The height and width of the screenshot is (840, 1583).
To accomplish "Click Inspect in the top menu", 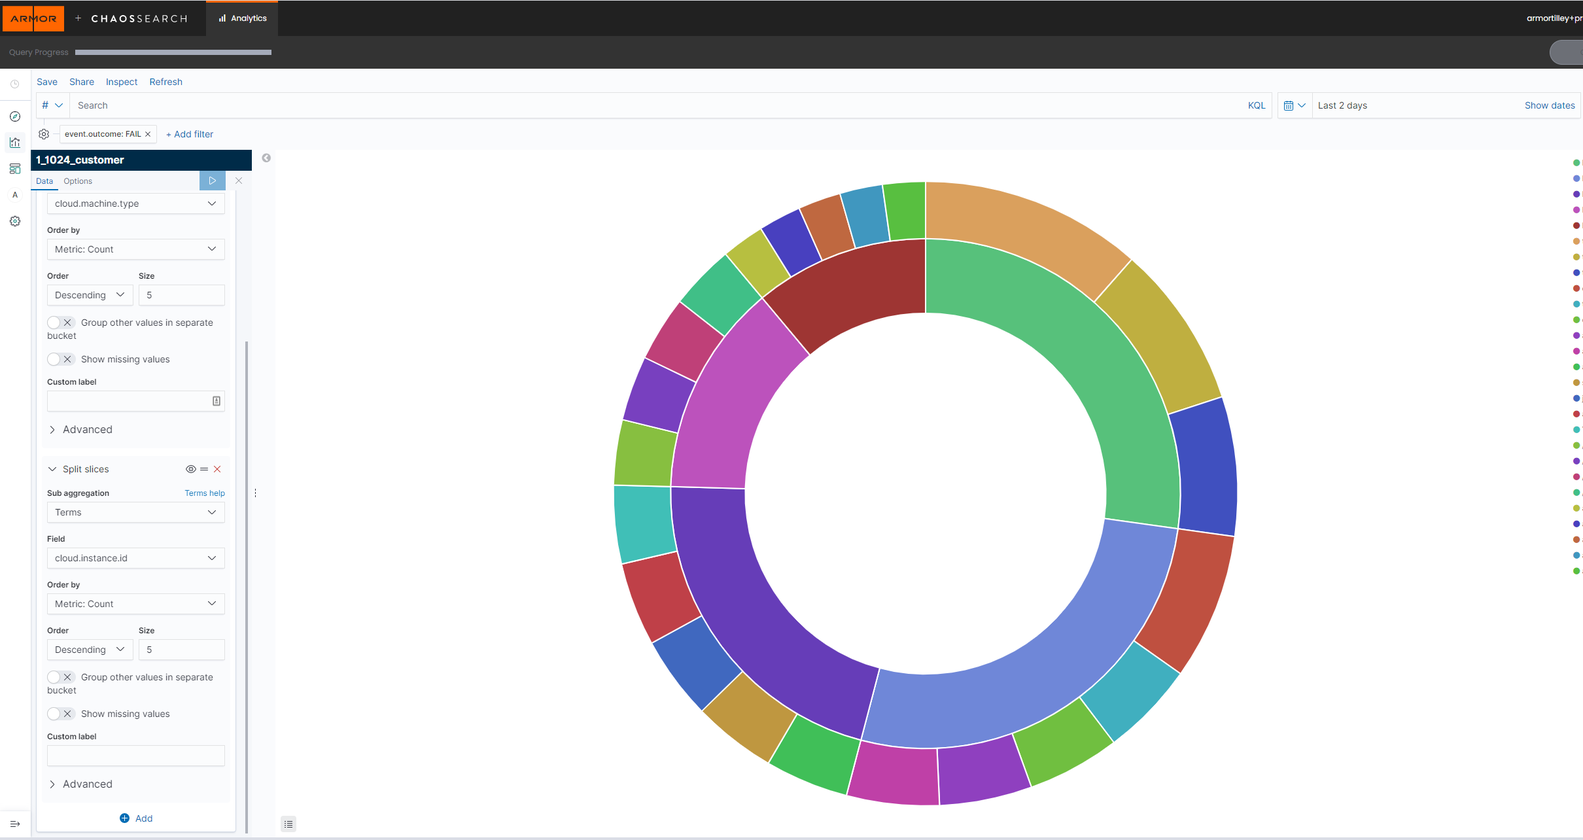I will (121, 82).
